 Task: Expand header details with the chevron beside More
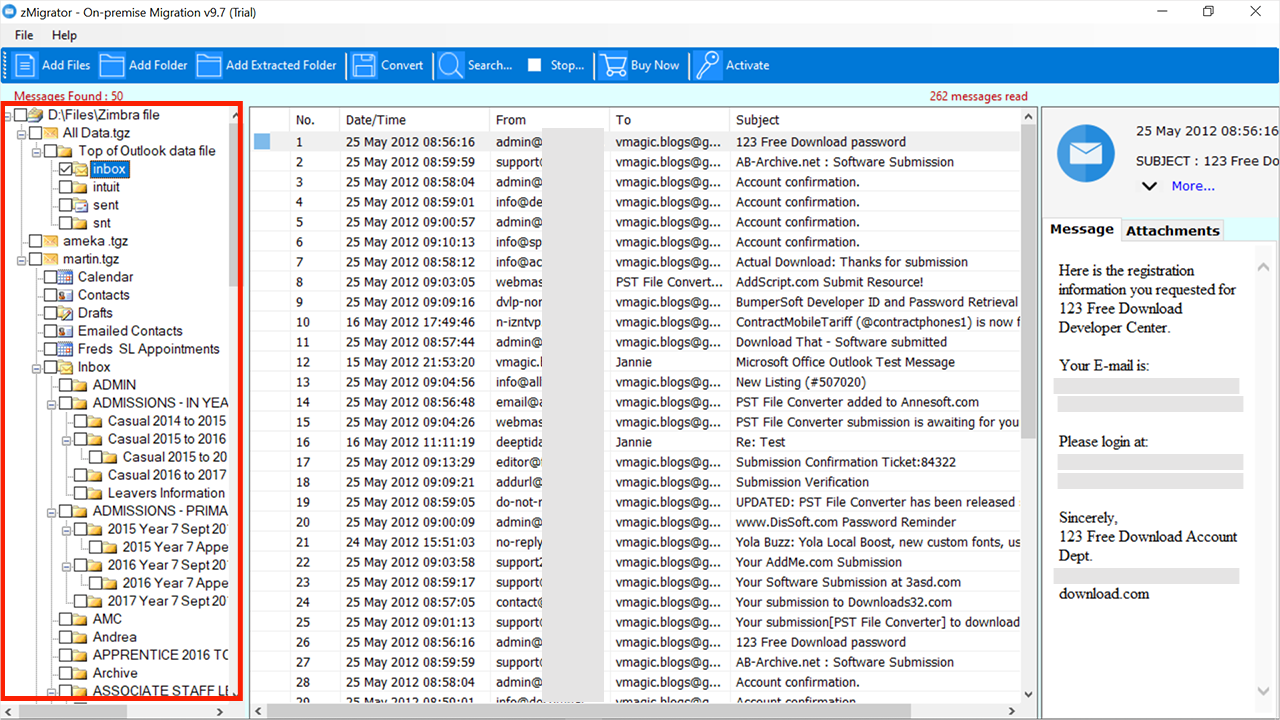pyautogui.click(x=1150, y=186)
